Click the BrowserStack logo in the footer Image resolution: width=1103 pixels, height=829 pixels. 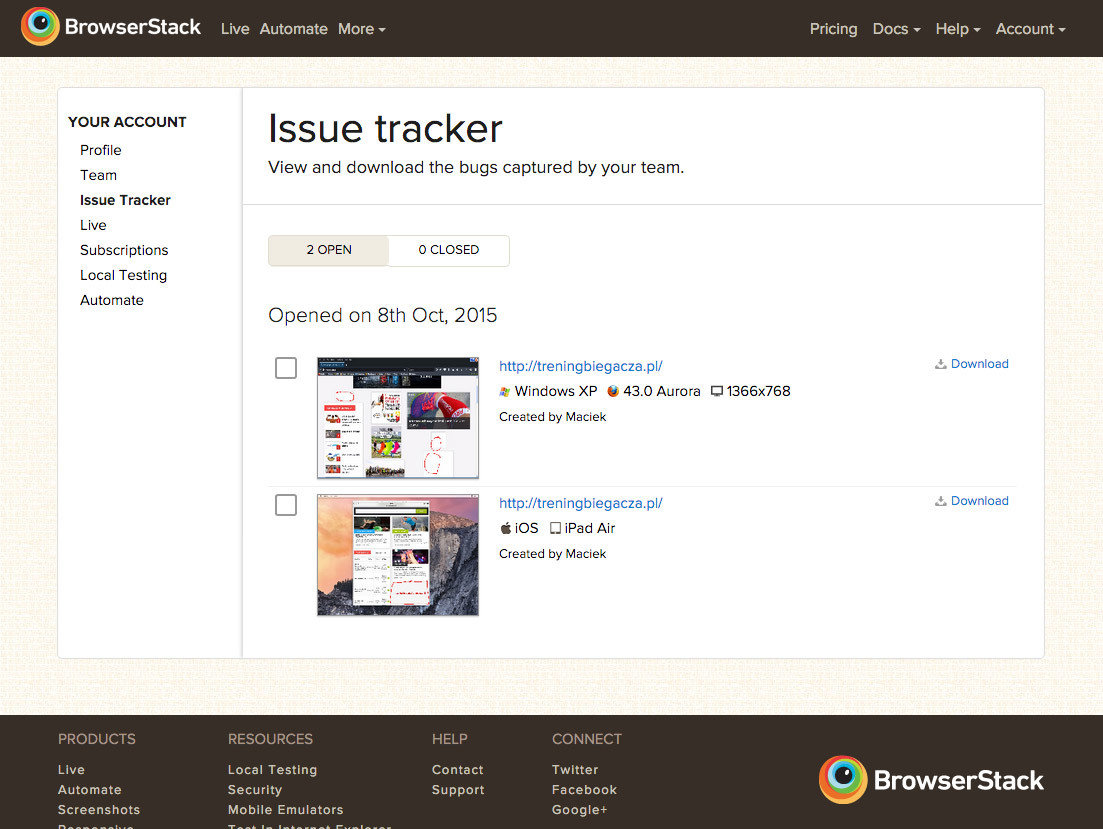point(931,780)
